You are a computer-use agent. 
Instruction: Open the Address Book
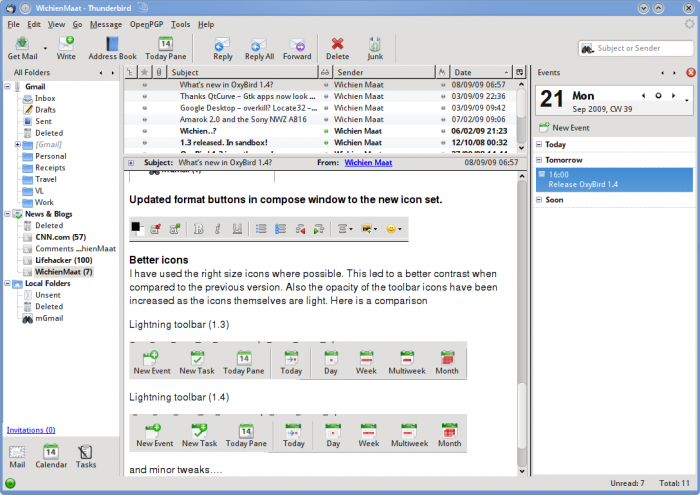pos(112,48)
